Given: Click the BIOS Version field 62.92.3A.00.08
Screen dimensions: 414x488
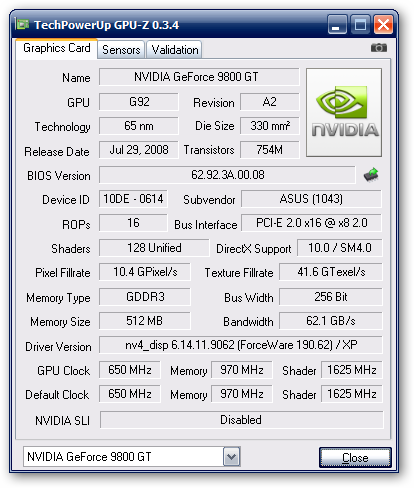Looking at the screenshot, I should click(x=227, y=175).
